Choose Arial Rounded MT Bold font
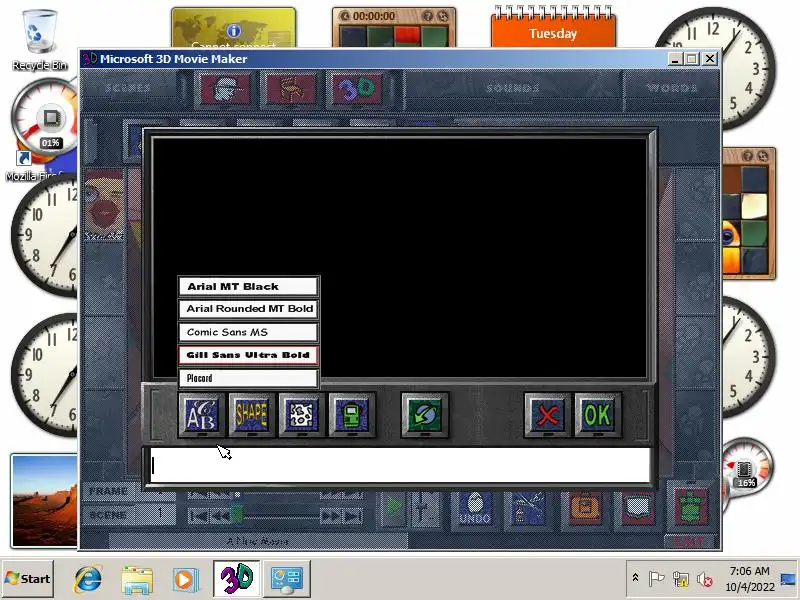Viewport: 800px width, 600px height. click(248, 309)
